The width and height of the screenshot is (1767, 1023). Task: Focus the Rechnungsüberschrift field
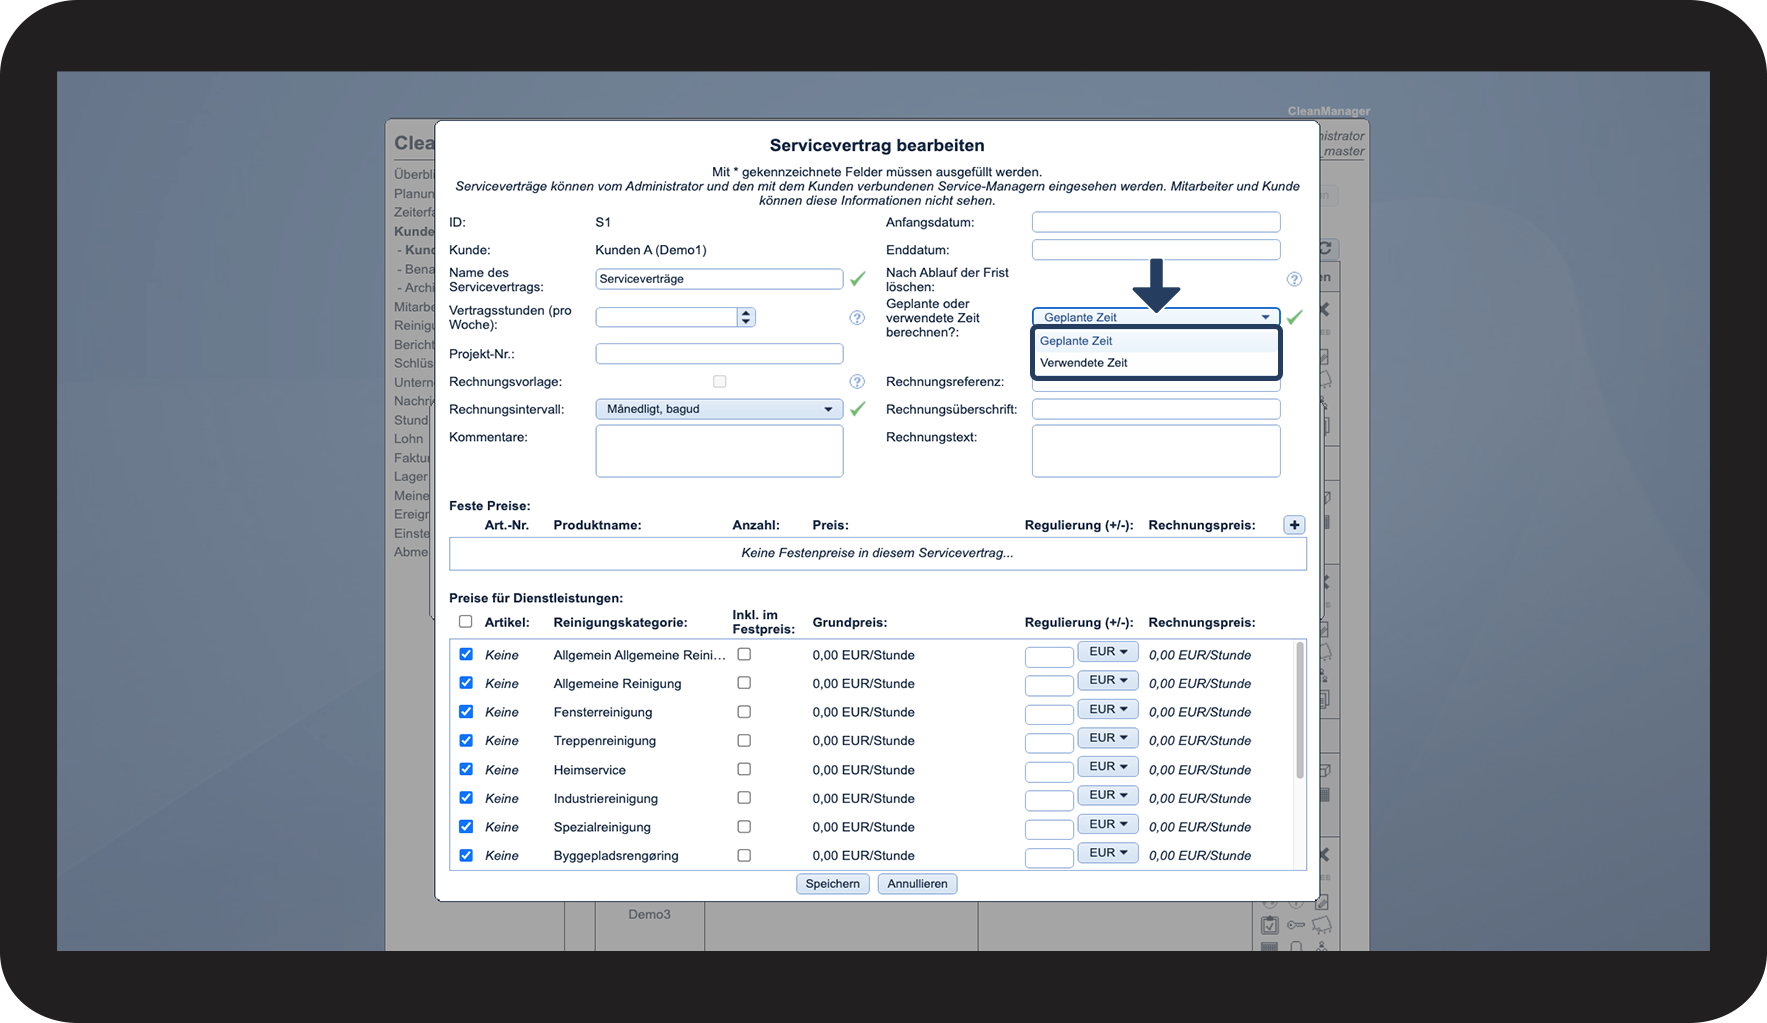1156,409
